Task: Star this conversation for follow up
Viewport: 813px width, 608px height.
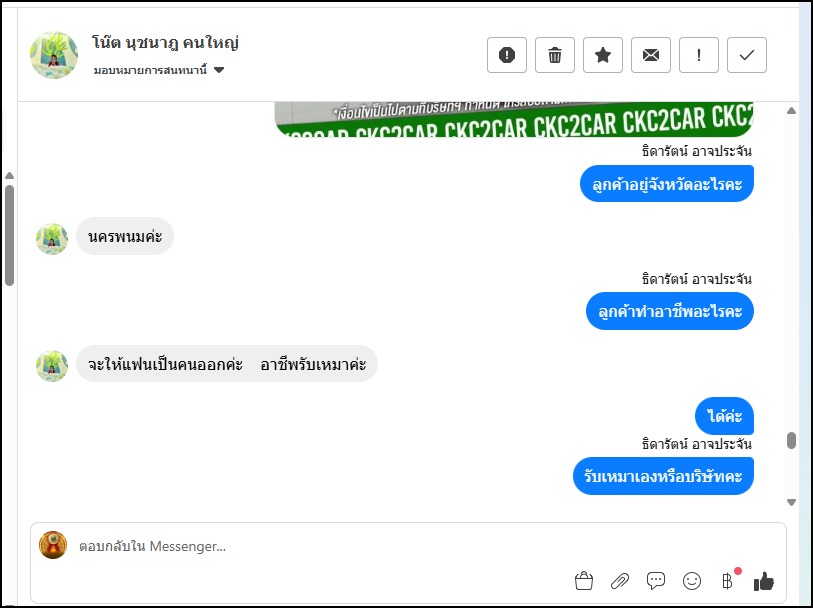Action: pyautogui.click(x=602, y=55)
